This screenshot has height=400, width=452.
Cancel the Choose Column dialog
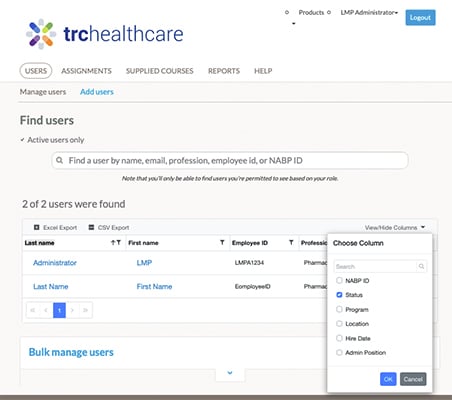413,379
